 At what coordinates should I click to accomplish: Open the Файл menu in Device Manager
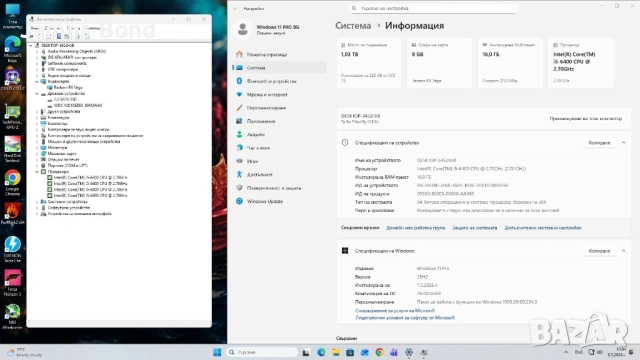(35, 28)
